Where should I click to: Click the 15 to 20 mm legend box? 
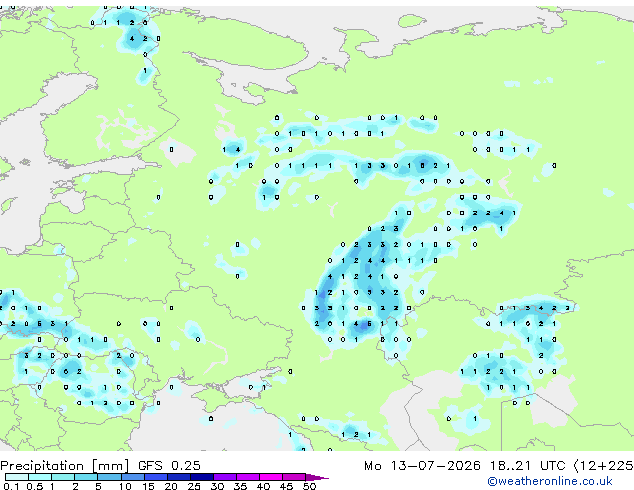coord(156,477)
